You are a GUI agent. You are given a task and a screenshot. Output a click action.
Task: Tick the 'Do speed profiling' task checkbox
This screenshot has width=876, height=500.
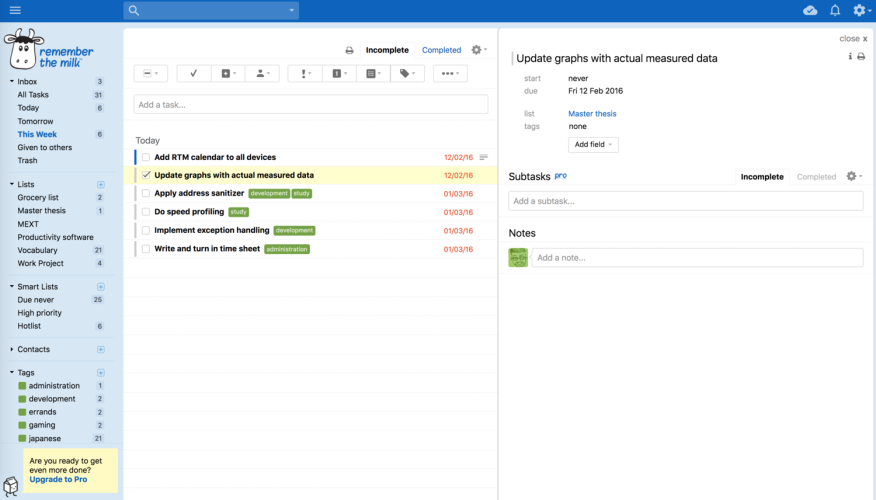pos(146,212)
